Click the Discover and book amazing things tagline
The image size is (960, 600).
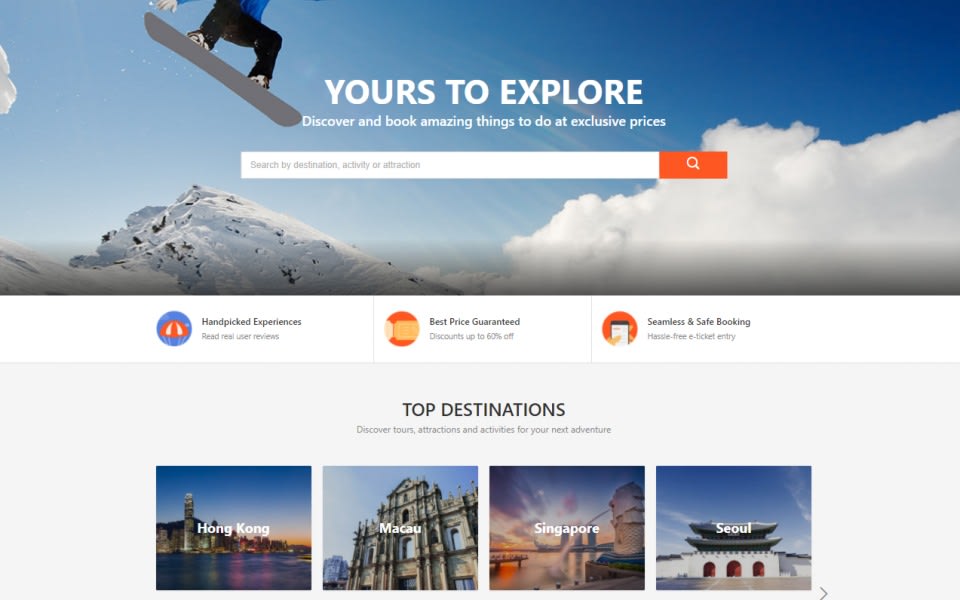tap(484, 121)
